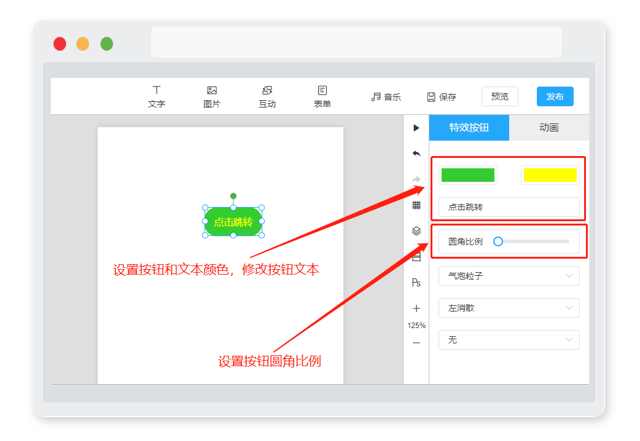The image size is (640, 441).
Task: Expand the 左消散 dropdown
Action: (x=509, y=308)
